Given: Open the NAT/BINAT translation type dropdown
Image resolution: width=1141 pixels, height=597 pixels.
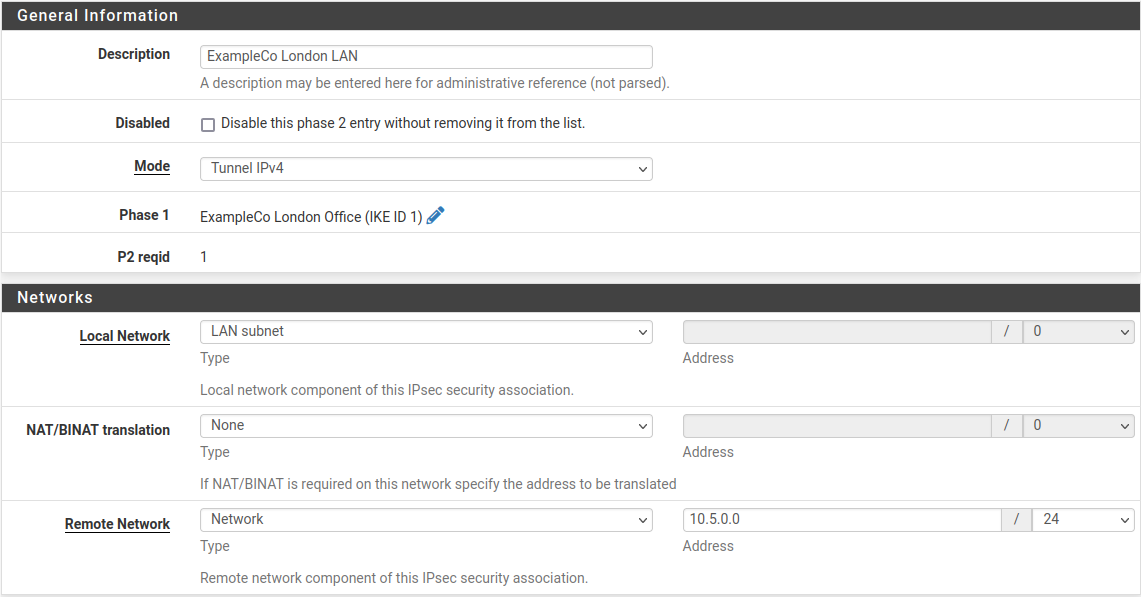Looking at the screenshot, I should coord(426,426).
